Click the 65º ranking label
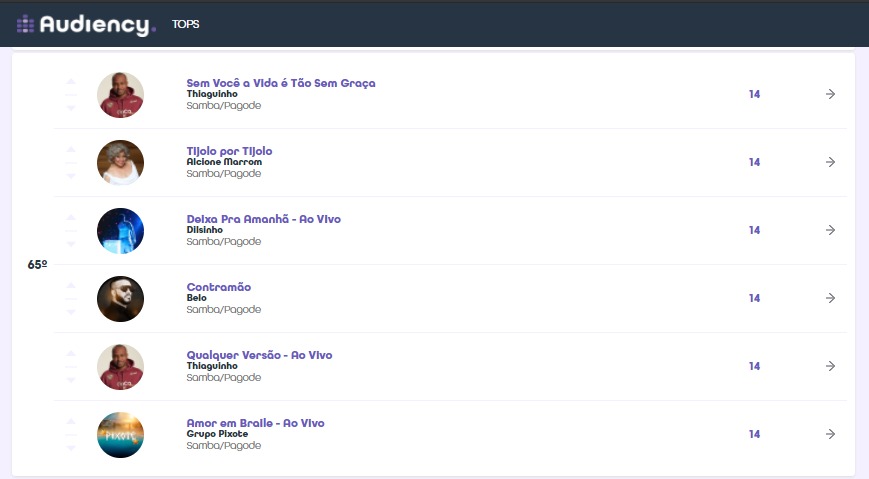 point(38,264)
